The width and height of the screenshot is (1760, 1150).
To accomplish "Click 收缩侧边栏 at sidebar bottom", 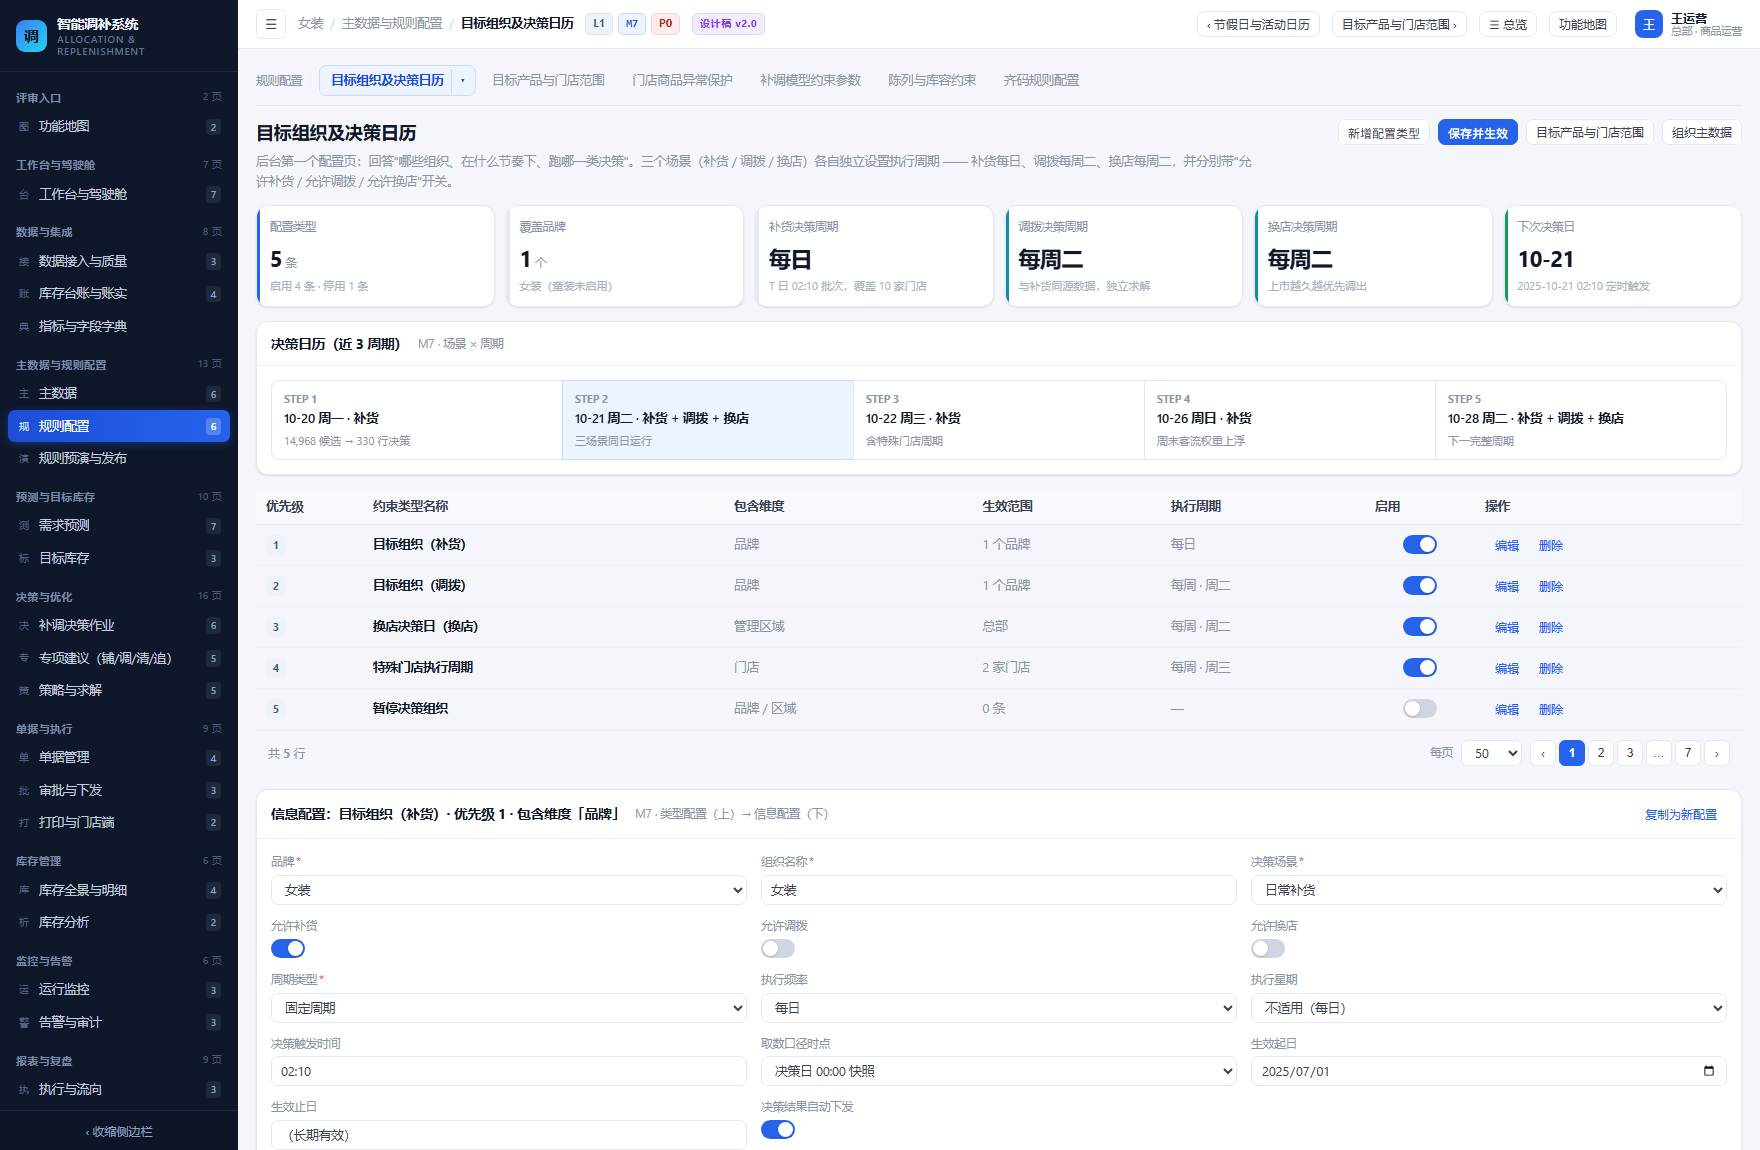I will [x=119, y=1132].
